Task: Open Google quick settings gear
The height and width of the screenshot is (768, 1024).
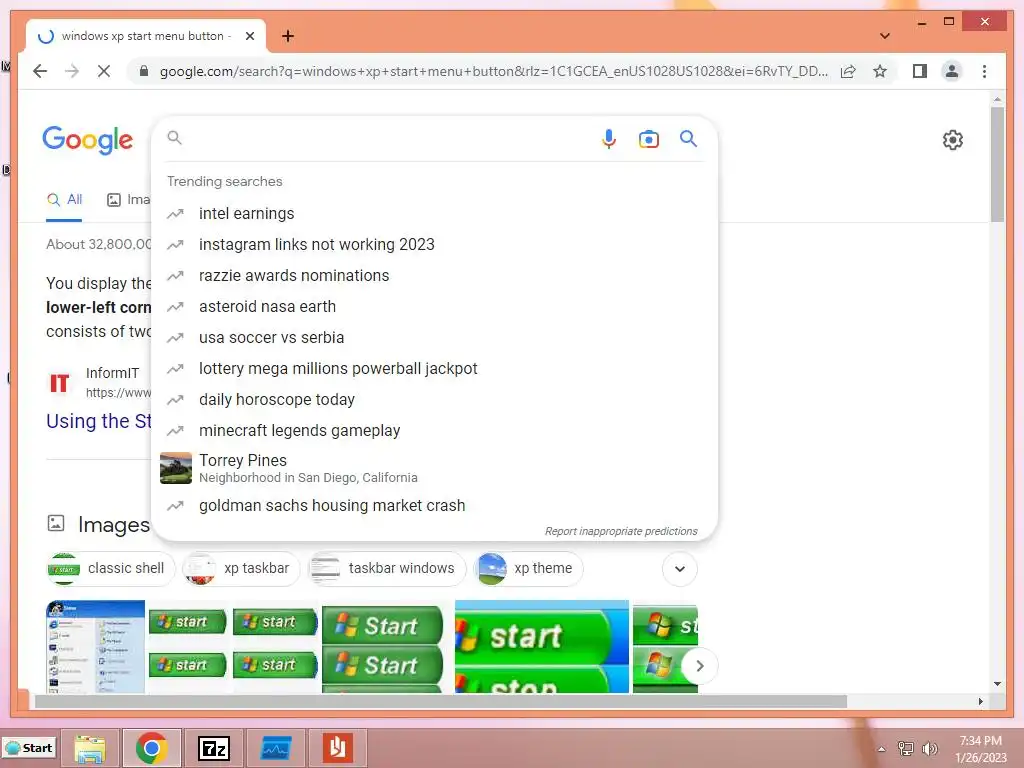Action: [x=953, y=140]
